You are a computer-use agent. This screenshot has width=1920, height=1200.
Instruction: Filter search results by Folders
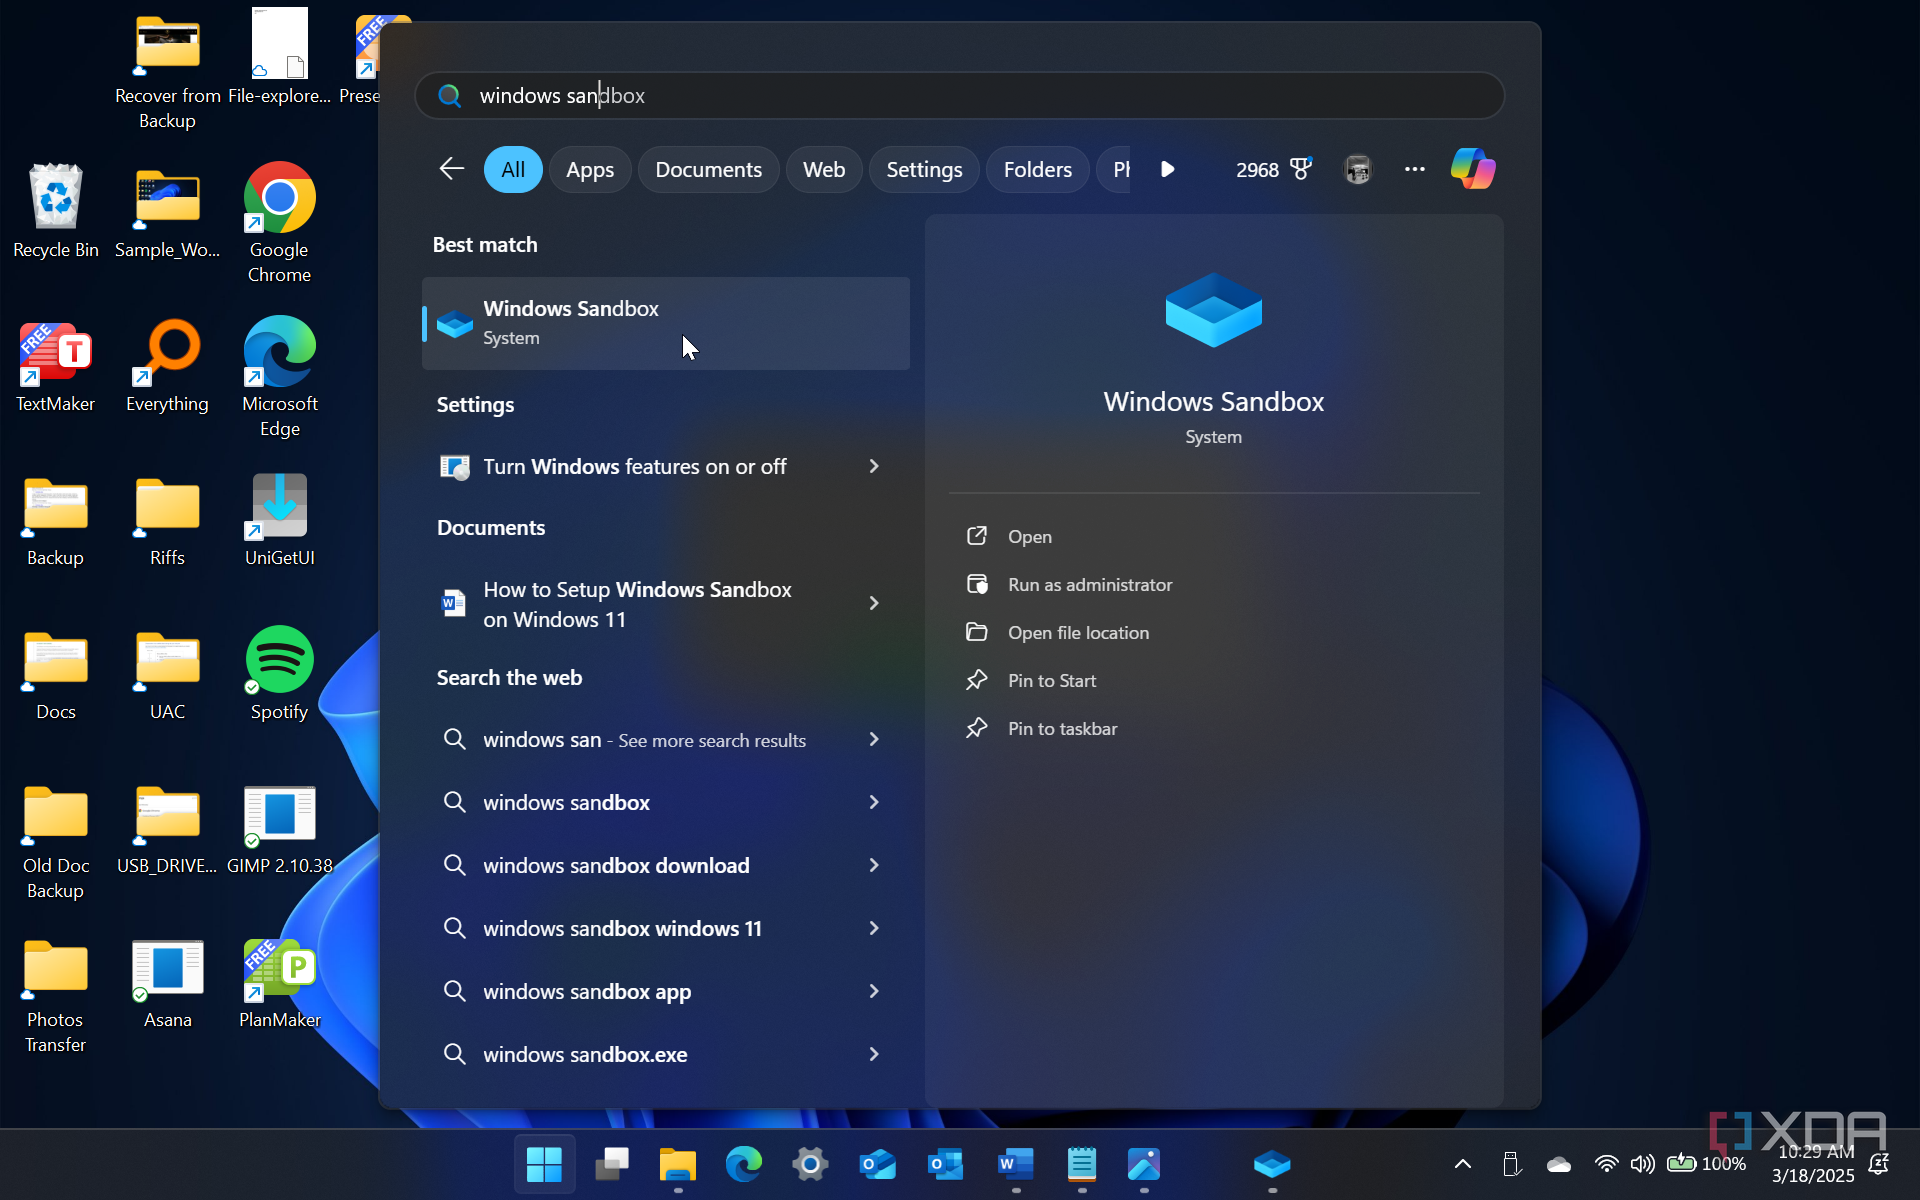pyautogui.click(x=1038, y=169)
